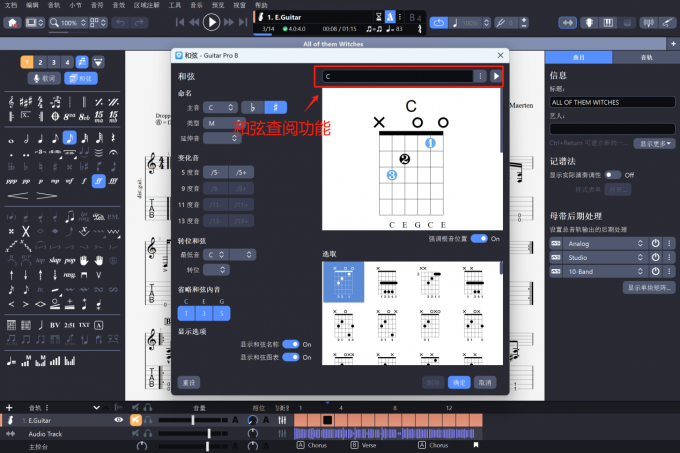Open the chord type M dropdown
This screenshot has width=680, height=453.
[223, 123]
